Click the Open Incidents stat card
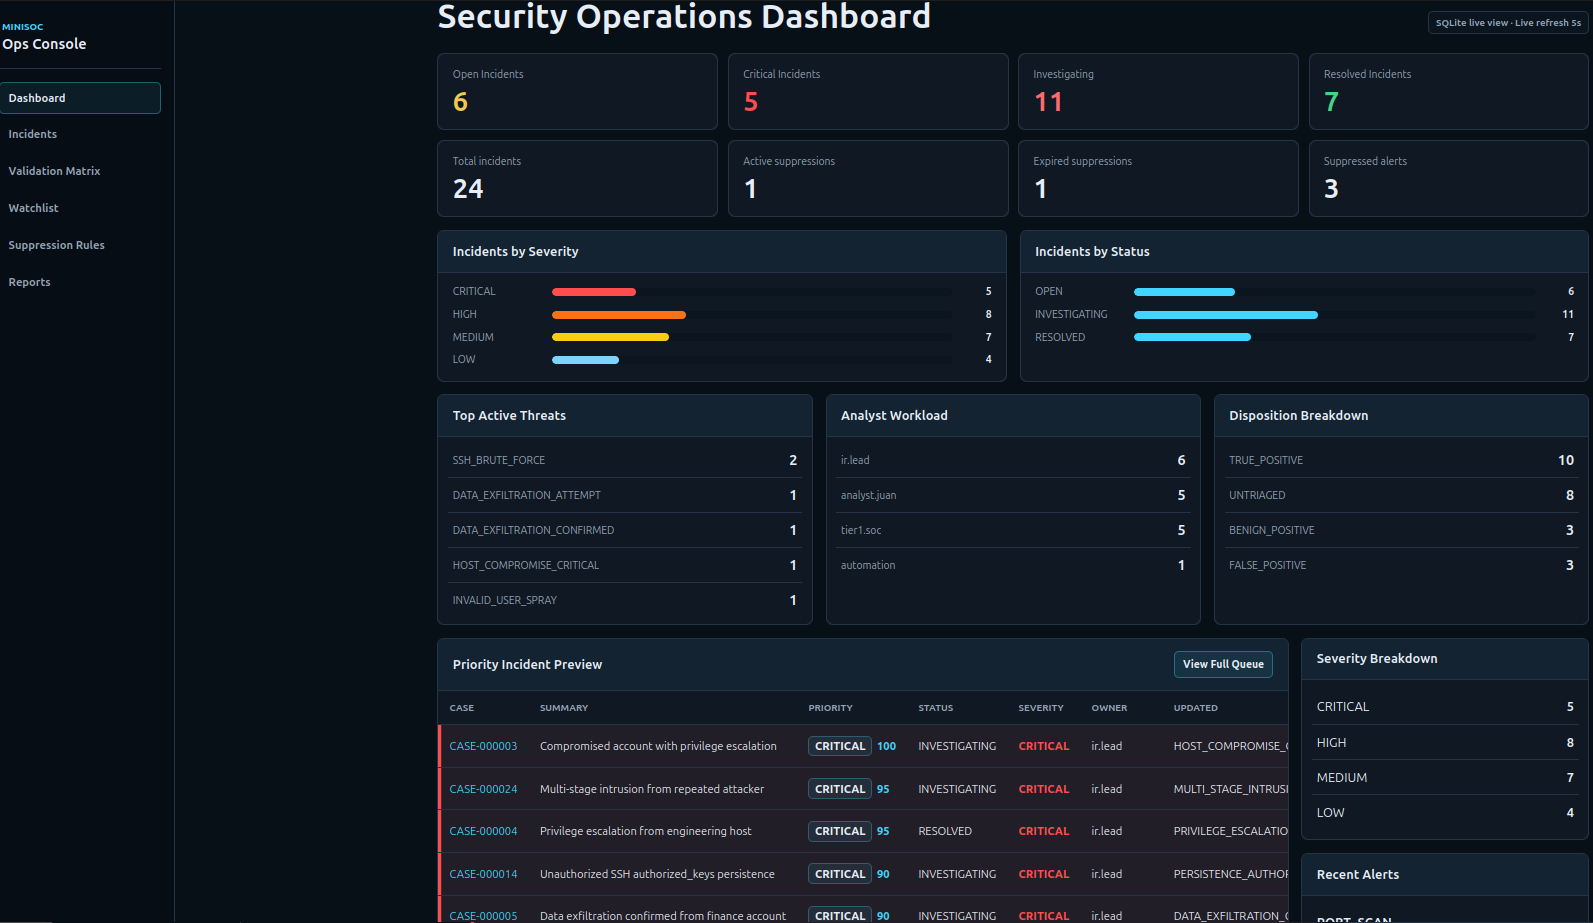1593x923 pixels. [x=577, y=91]
